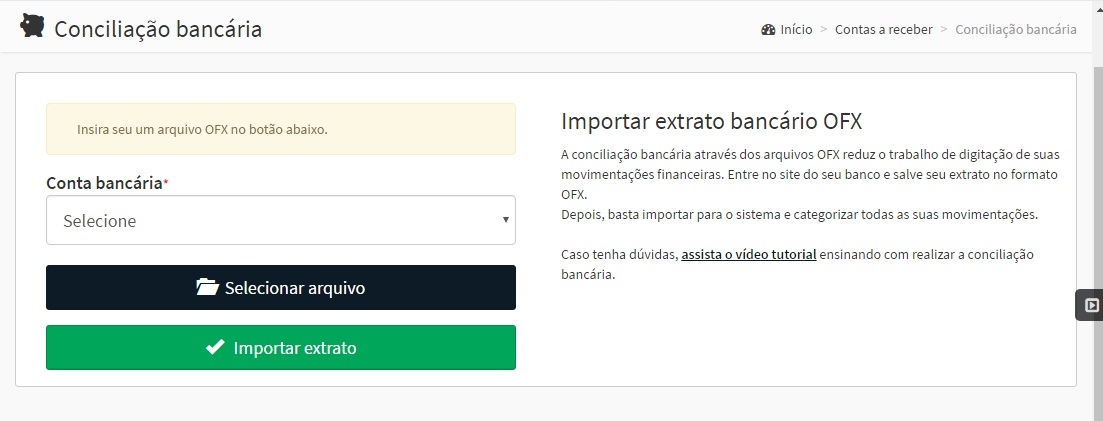Open Contas a receber breadcrumb
Viewport: 1103px width, 421px height.
(x=884, y=30)
